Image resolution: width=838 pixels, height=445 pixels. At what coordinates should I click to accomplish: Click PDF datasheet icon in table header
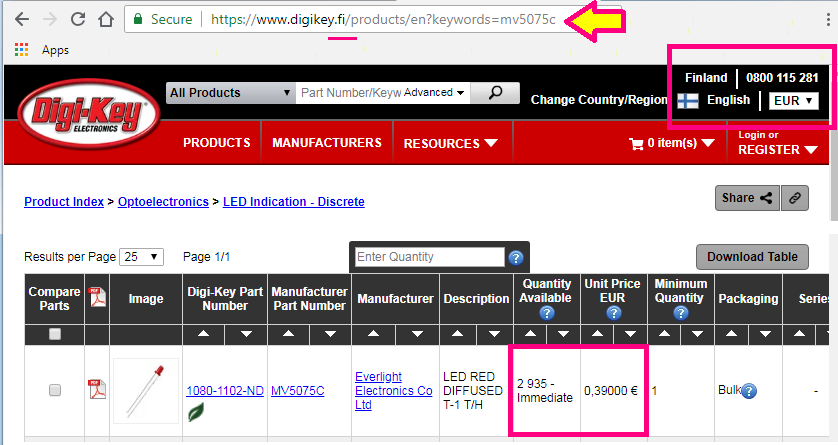point(97,298)
